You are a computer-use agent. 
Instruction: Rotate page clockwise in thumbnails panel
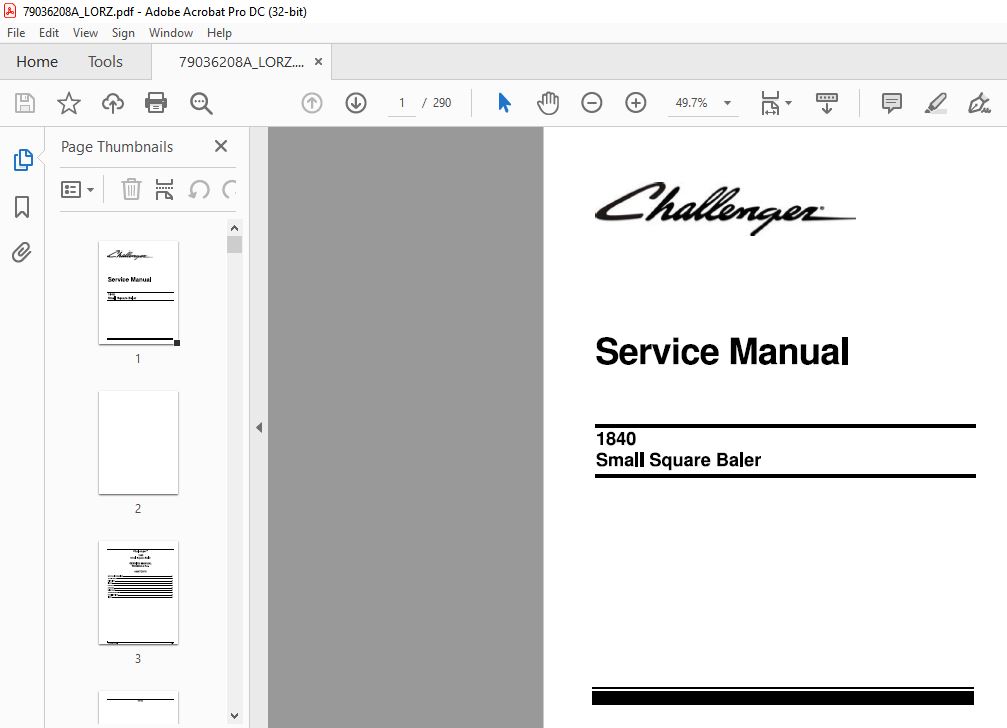coord(229,189)
